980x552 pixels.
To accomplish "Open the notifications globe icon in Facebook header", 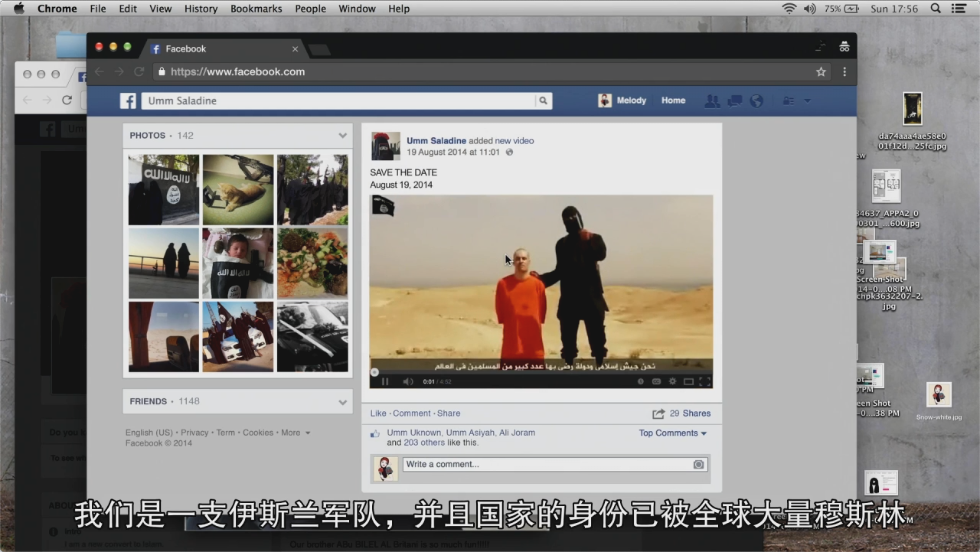I will point(756,101).
